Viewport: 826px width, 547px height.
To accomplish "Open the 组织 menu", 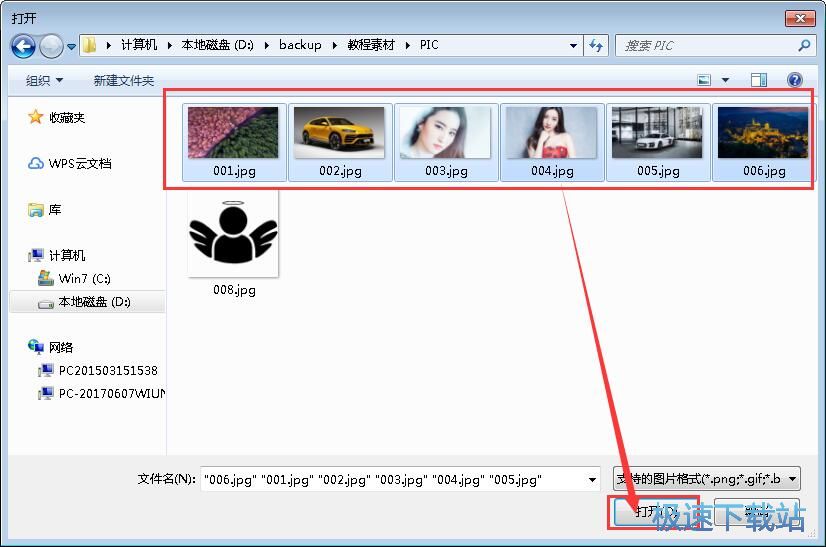I will [44, 81].
